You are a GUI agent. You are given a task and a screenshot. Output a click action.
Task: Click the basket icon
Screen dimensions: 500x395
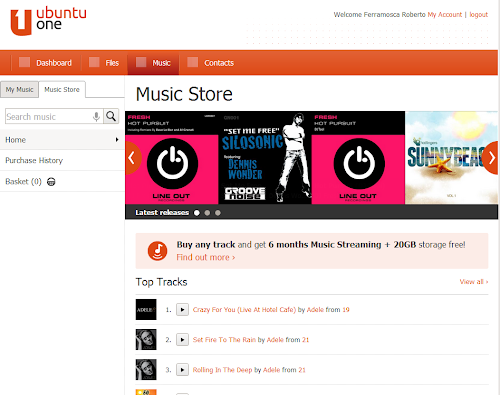(51, 182)
